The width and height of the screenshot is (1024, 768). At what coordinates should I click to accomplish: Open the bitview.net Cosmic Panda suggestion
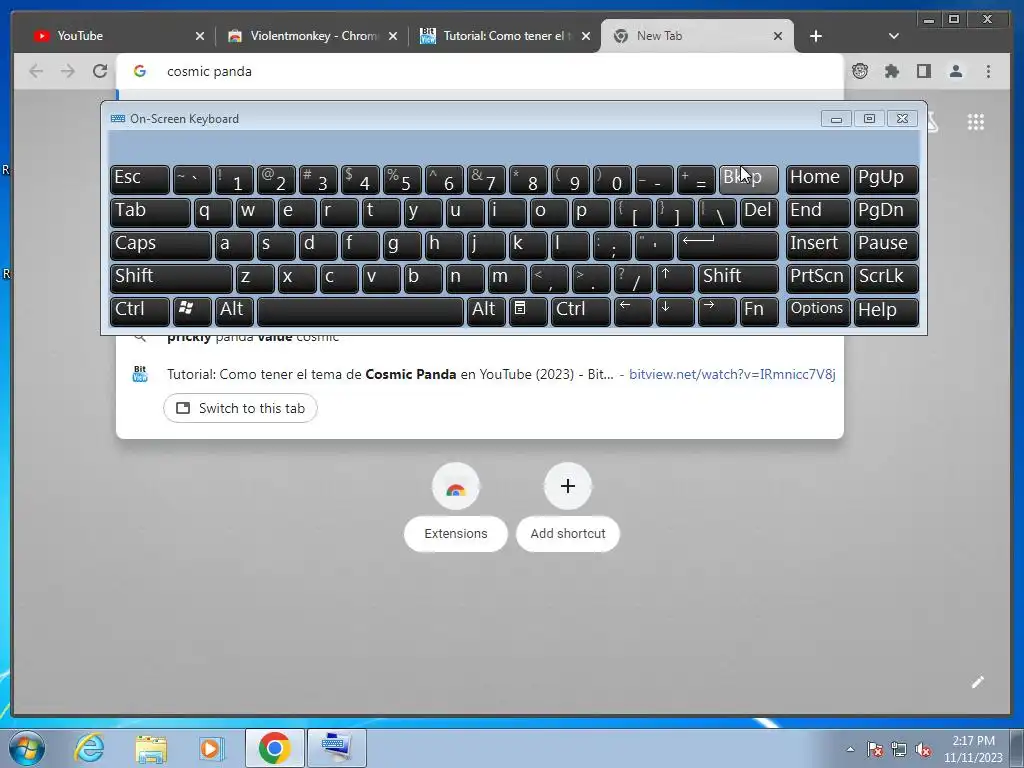(x=480, y=374)
